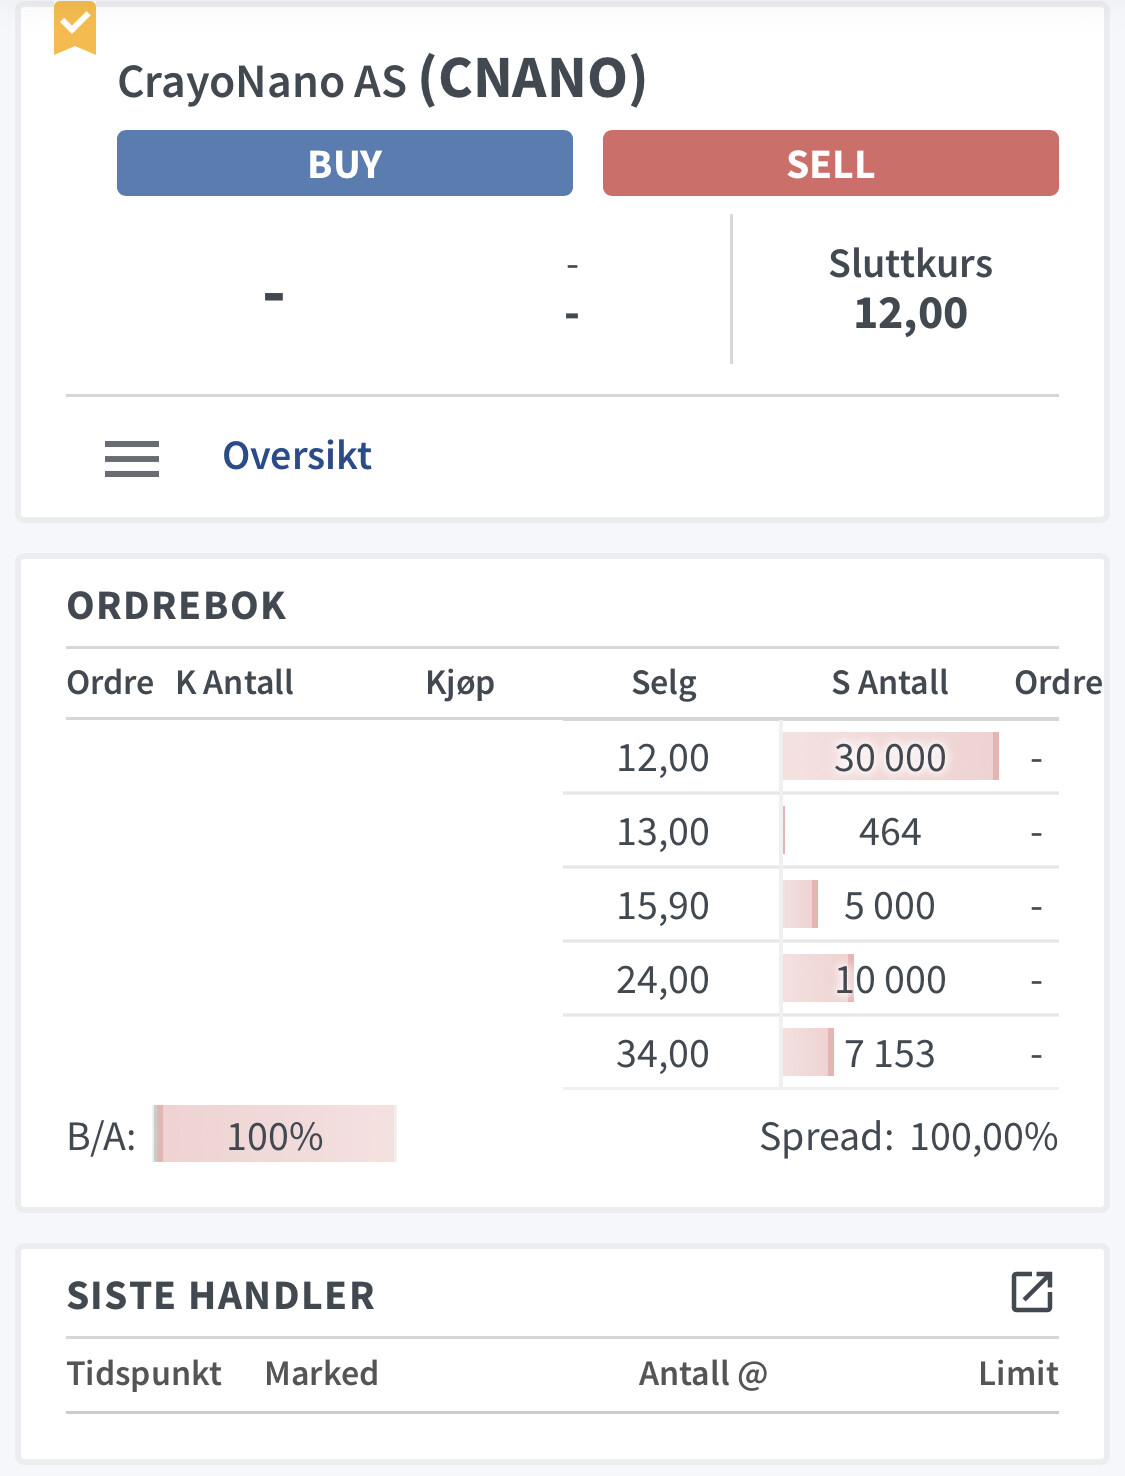Image resolution: width=1125 pixels, height=1476 pixels.
Task: Click the Limit column header
Action: pyautogui.click(x=1018, y=1374)
